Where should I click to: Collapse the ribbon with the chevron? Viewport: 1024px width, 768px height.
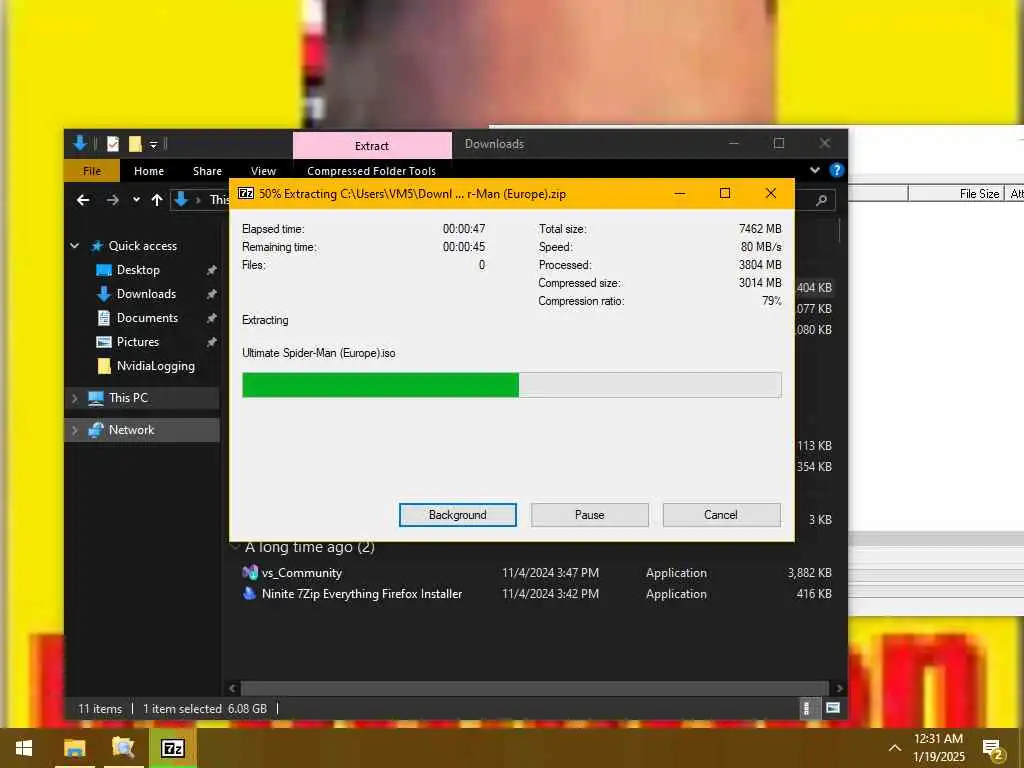814,170
